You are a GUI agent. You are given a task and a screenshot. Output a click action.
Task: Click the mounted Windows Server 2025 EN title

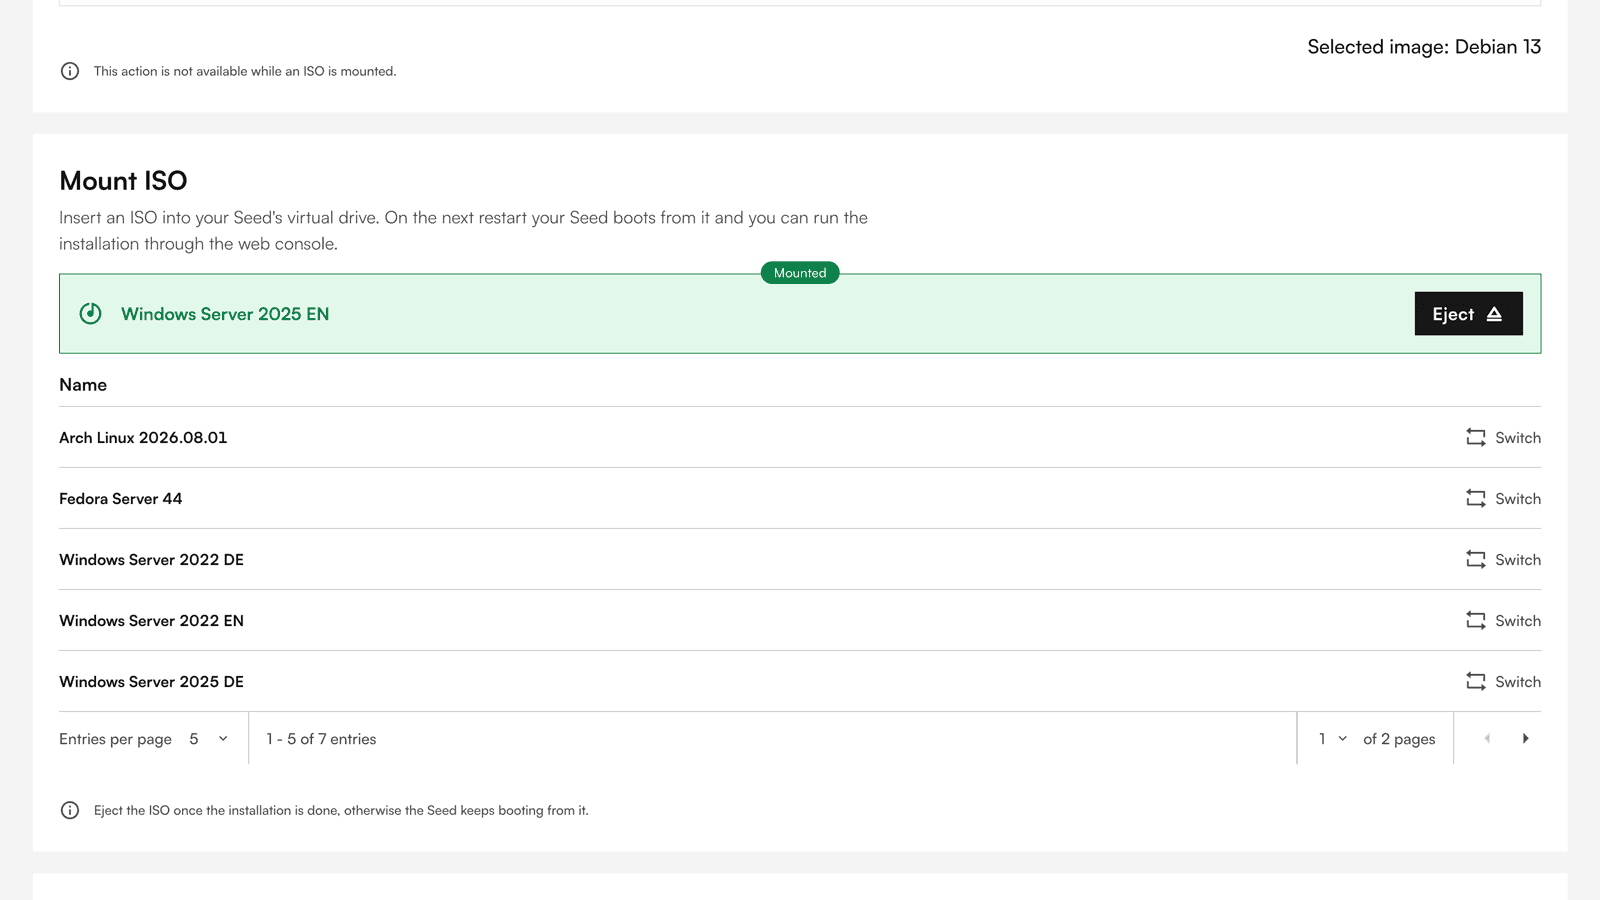point(225,314)
